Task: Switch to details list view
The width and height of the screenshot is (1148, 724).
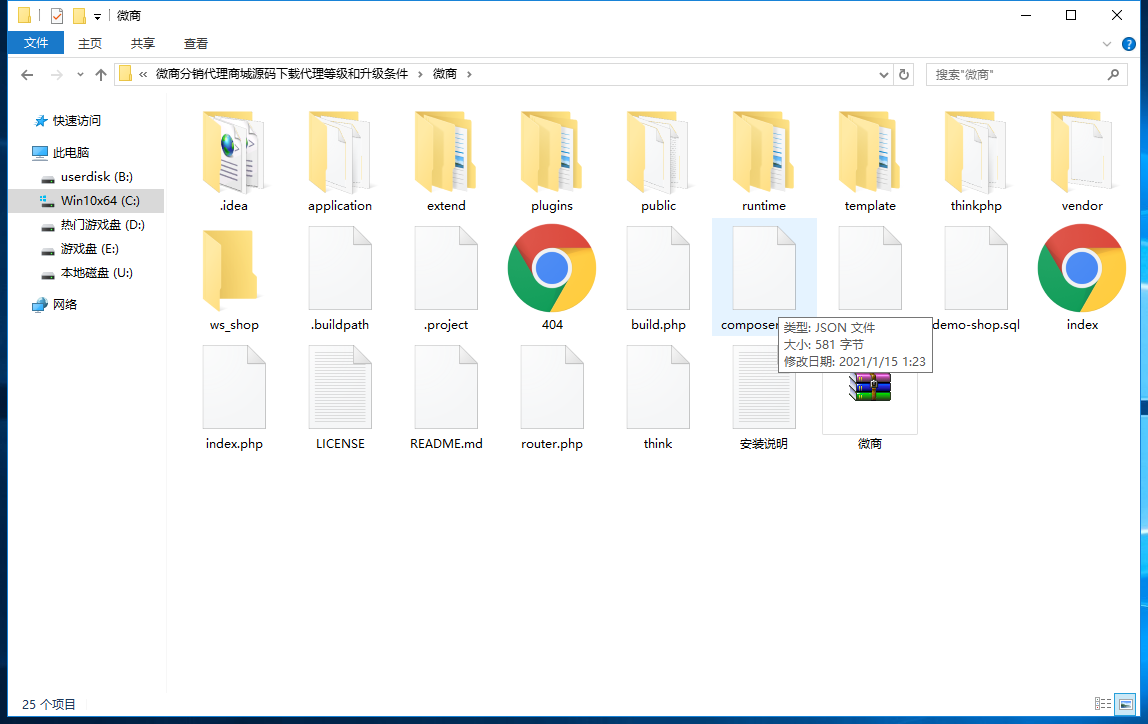Action: [x=1102, y=704]
